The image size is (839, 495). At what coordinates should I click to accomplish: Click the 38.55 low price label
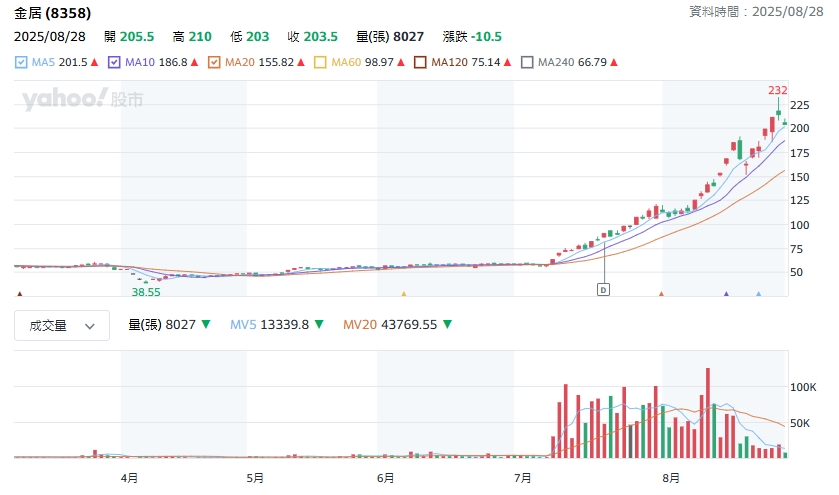[146, 292]
